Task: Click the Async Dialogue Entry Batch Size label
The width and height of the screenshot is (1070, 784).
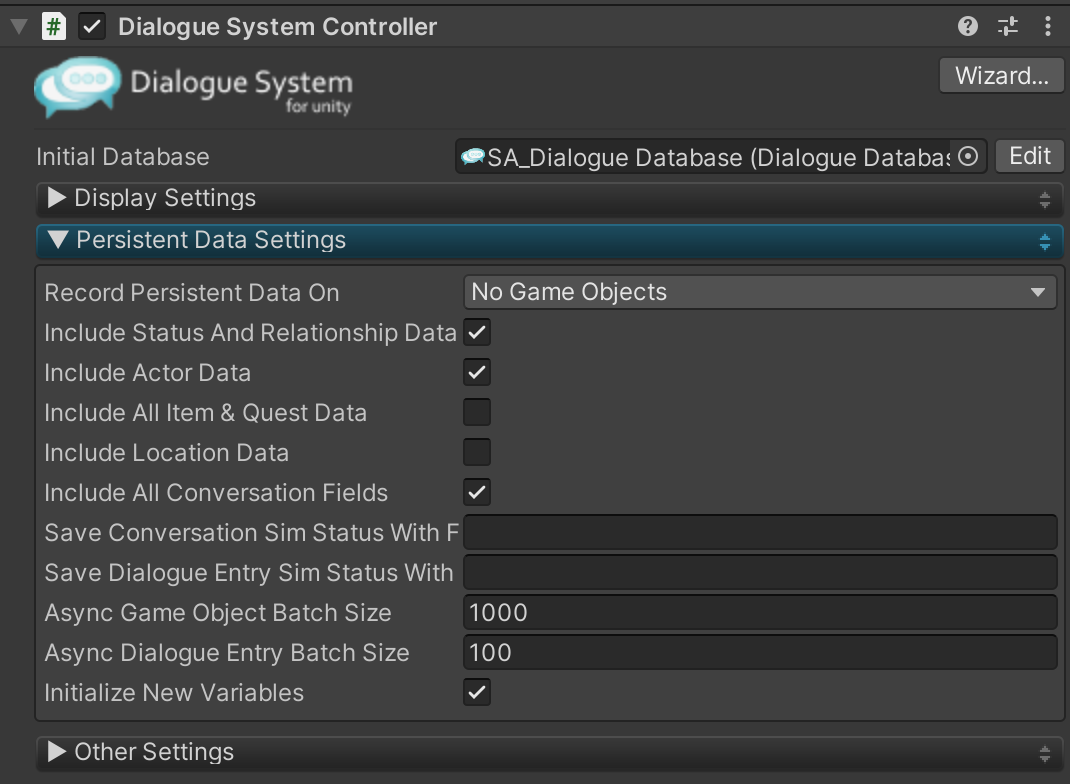Action: pos(227,653)
